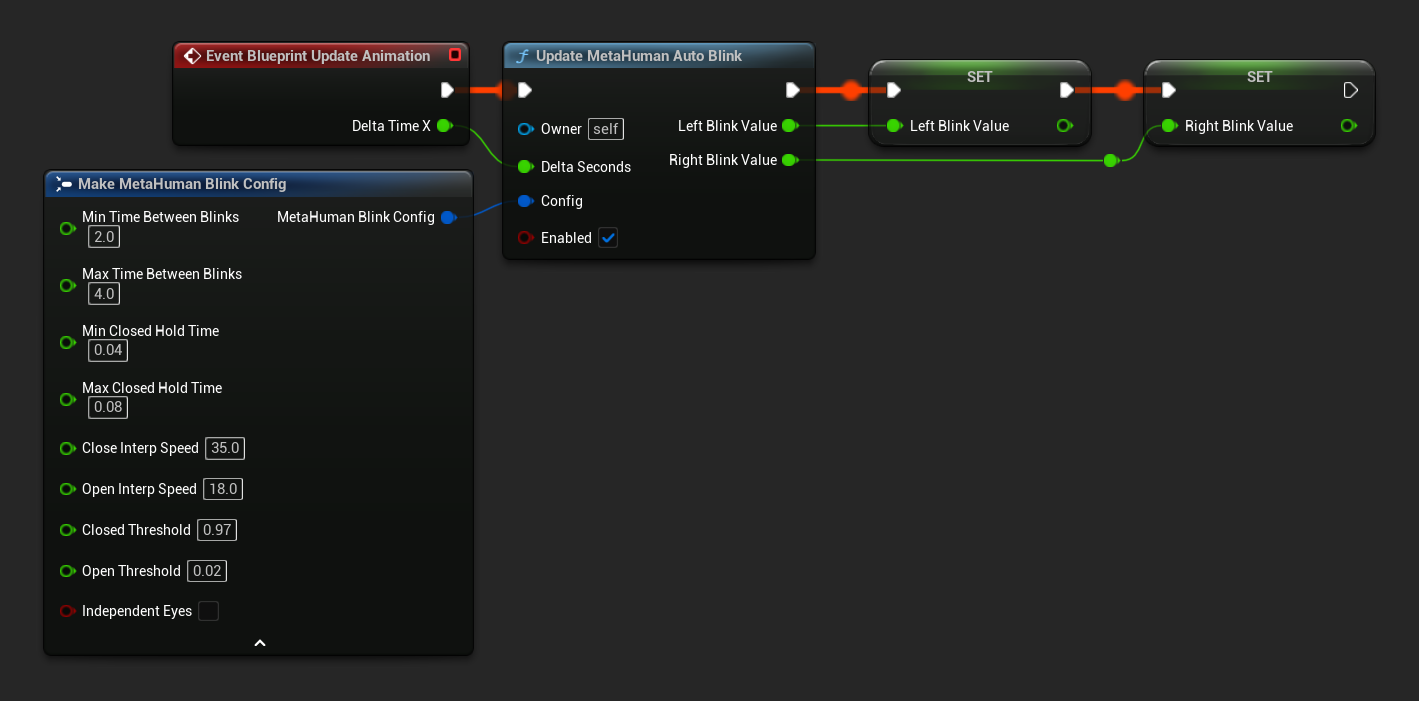Click the Max Closed Hold Time input pin

(x=67, y=400)
